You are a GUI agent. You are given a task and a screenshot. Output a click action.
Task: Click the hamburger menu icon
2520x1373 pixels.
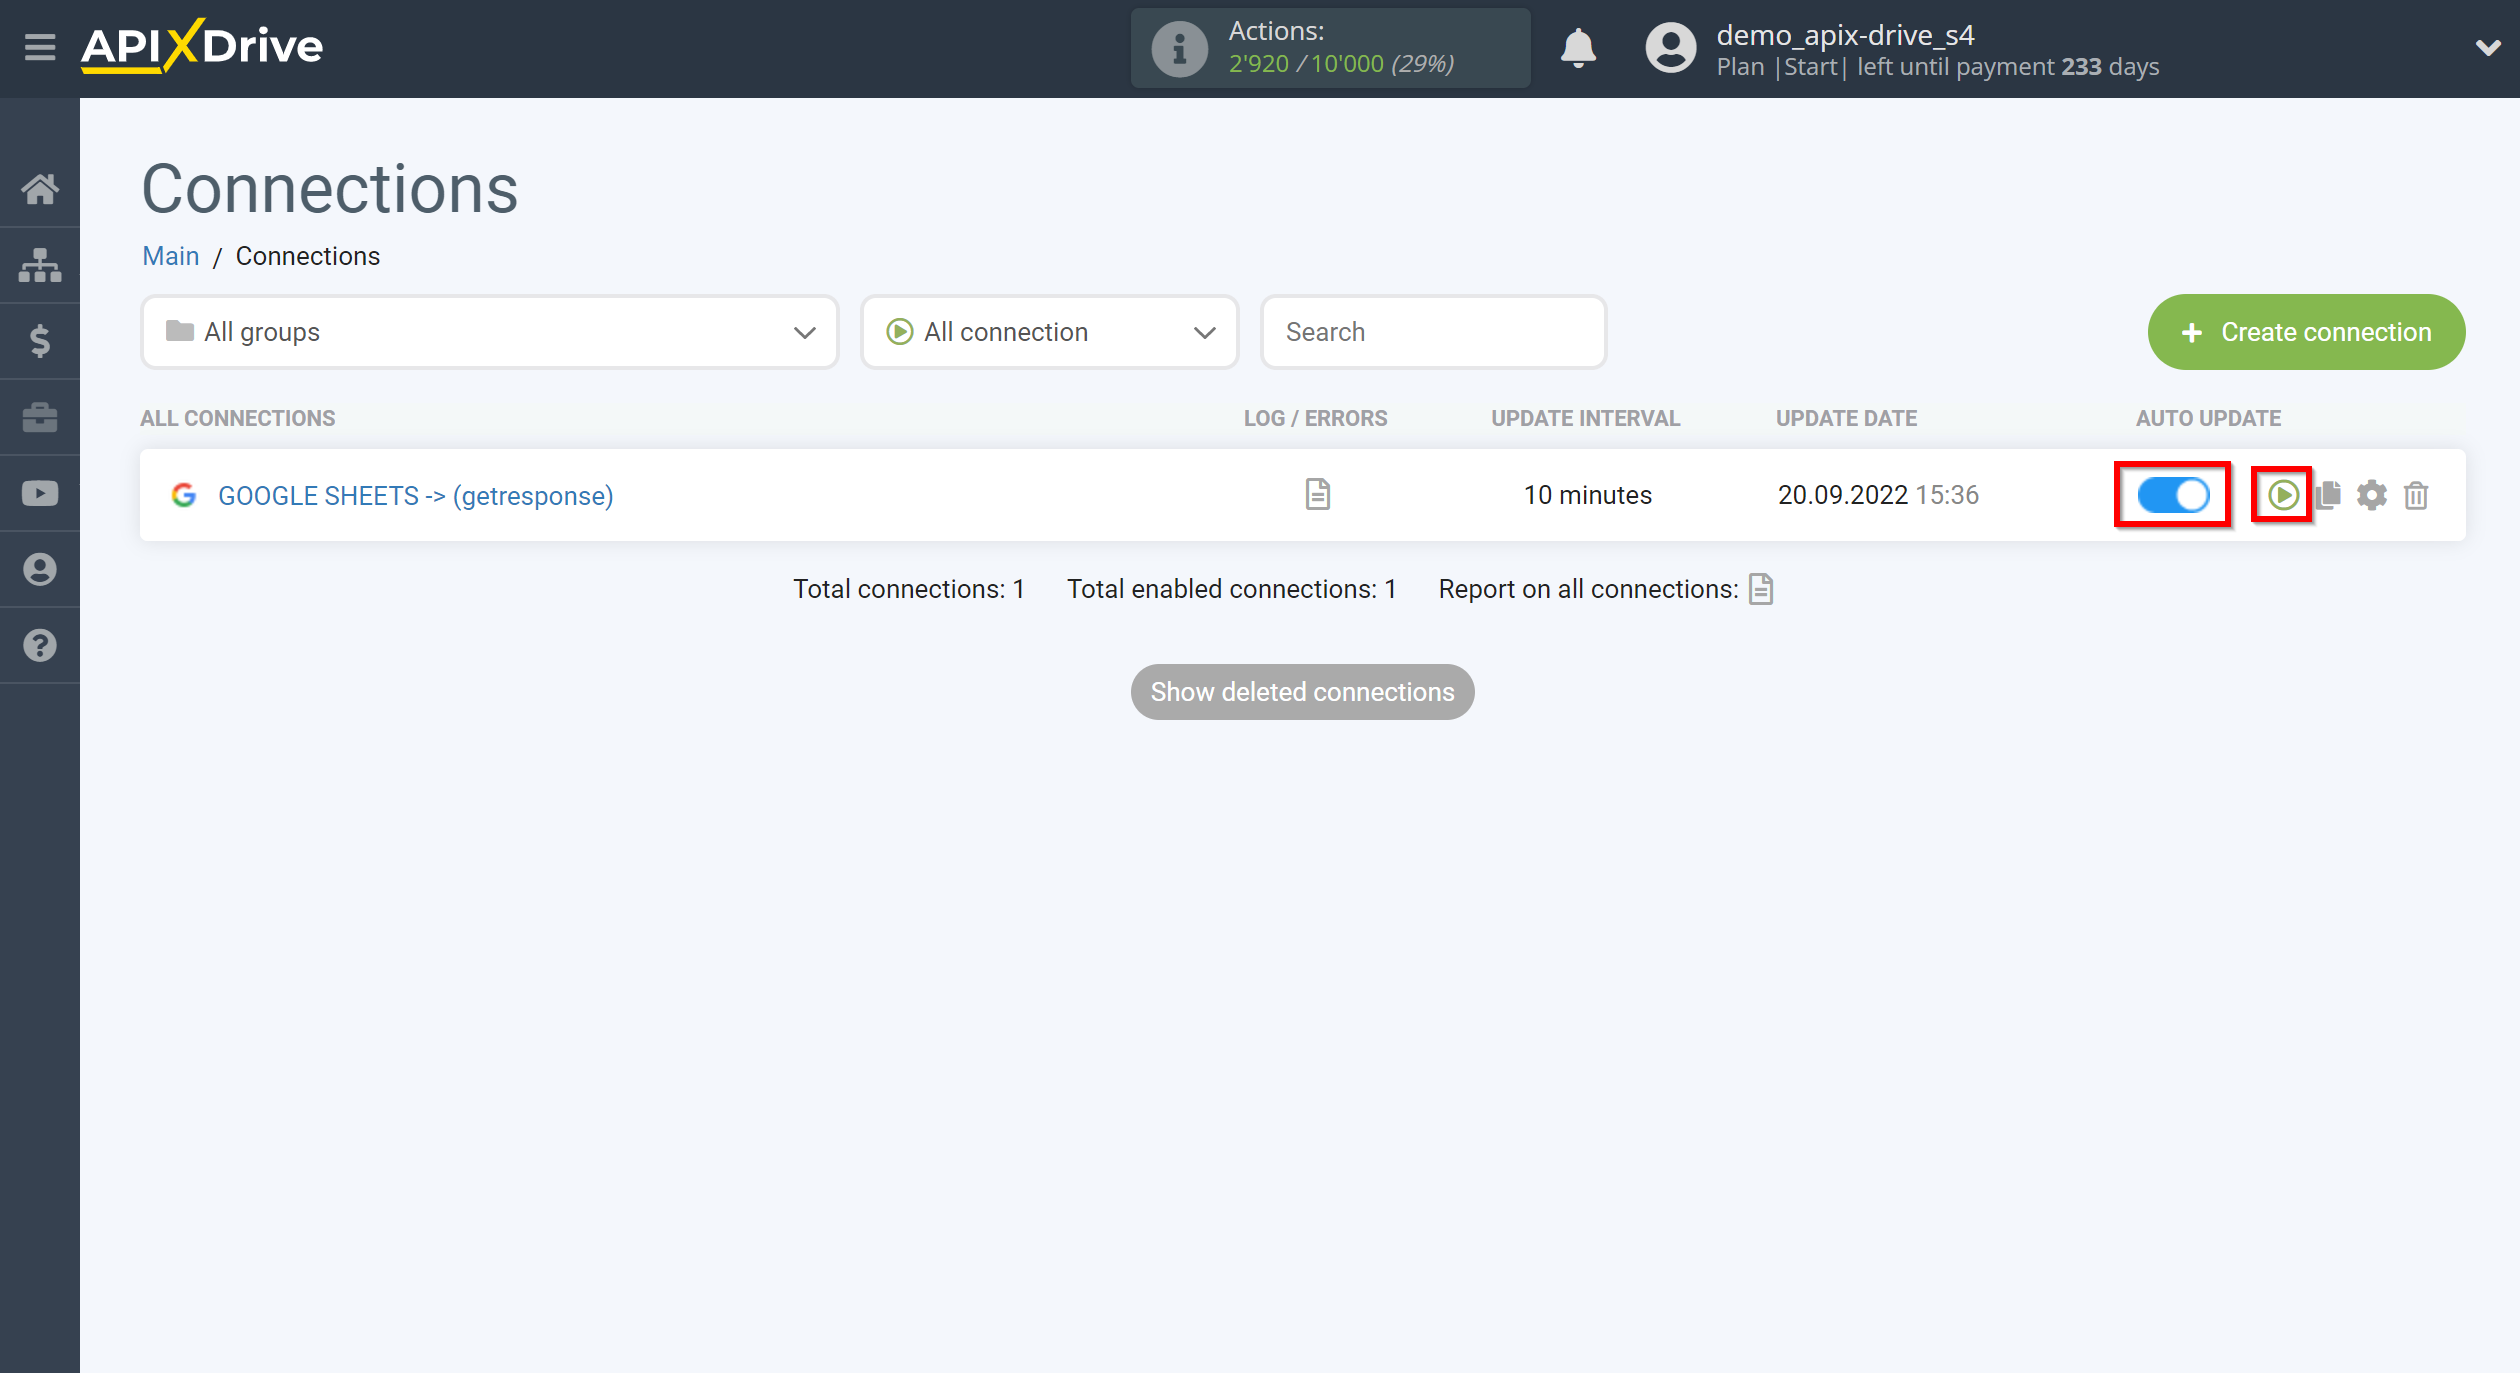(37, 47)
